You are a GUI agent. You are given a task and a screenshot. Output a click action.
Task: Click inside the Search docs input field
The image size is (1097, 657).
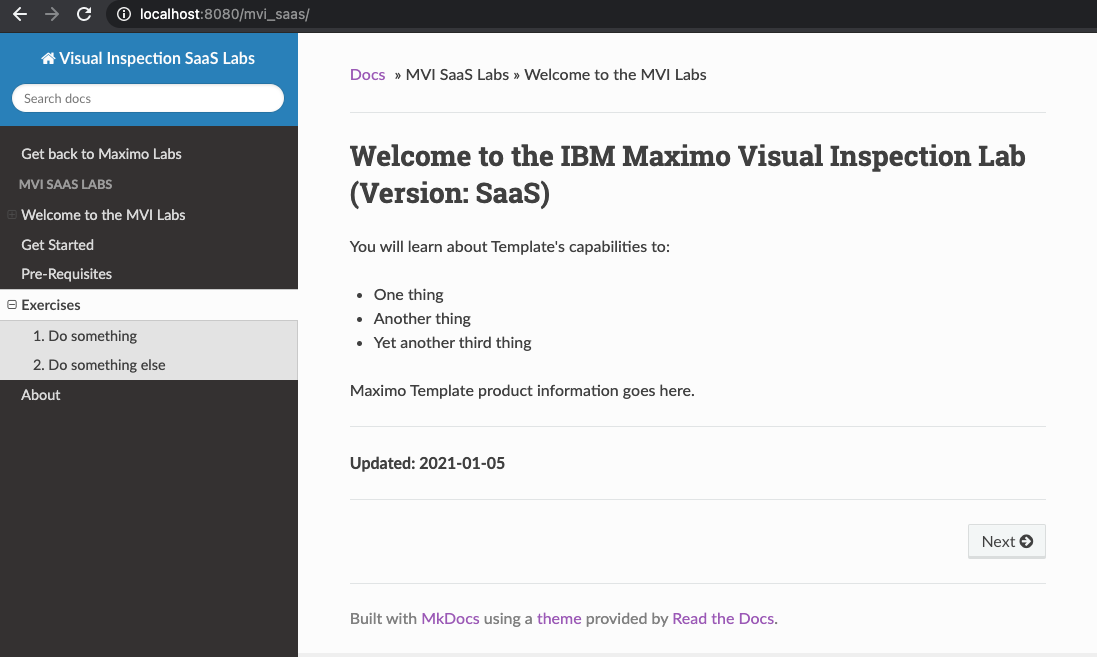[148, 98]
